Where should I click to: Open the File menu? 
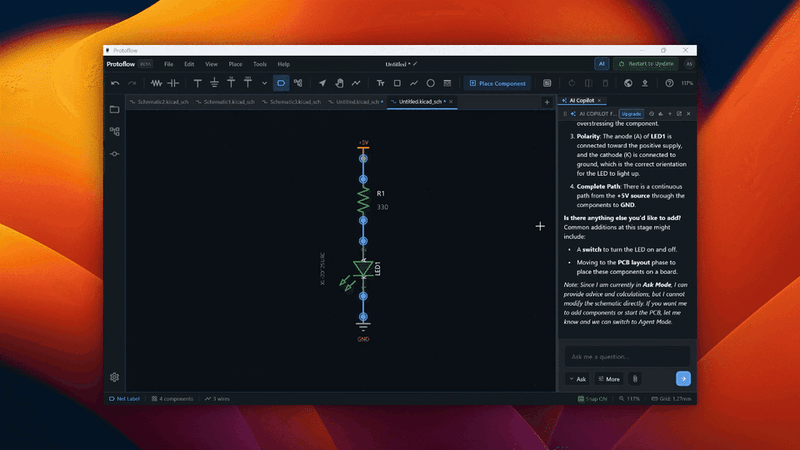(x=168, y=64)
